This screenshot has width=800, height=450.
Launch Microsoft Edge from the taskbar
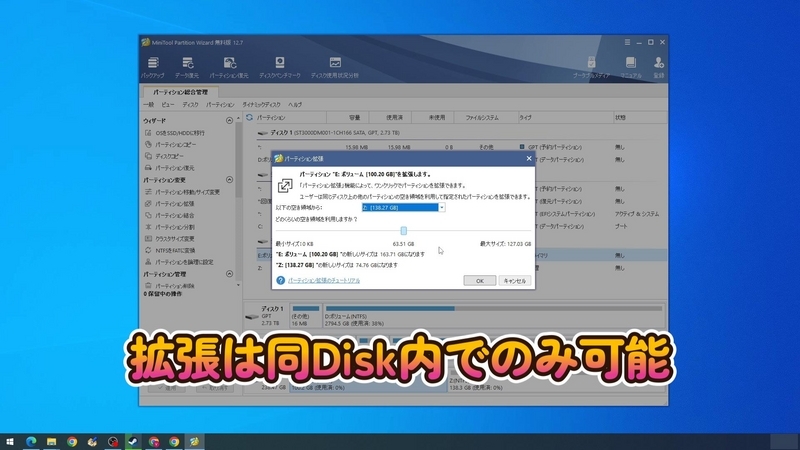click(31, 442)
